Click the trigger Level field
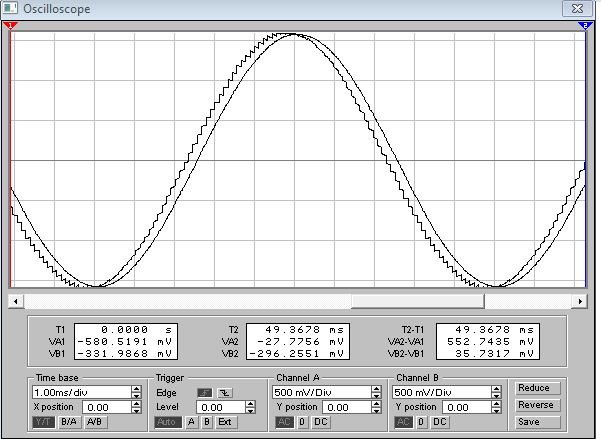 click(221, 407)
